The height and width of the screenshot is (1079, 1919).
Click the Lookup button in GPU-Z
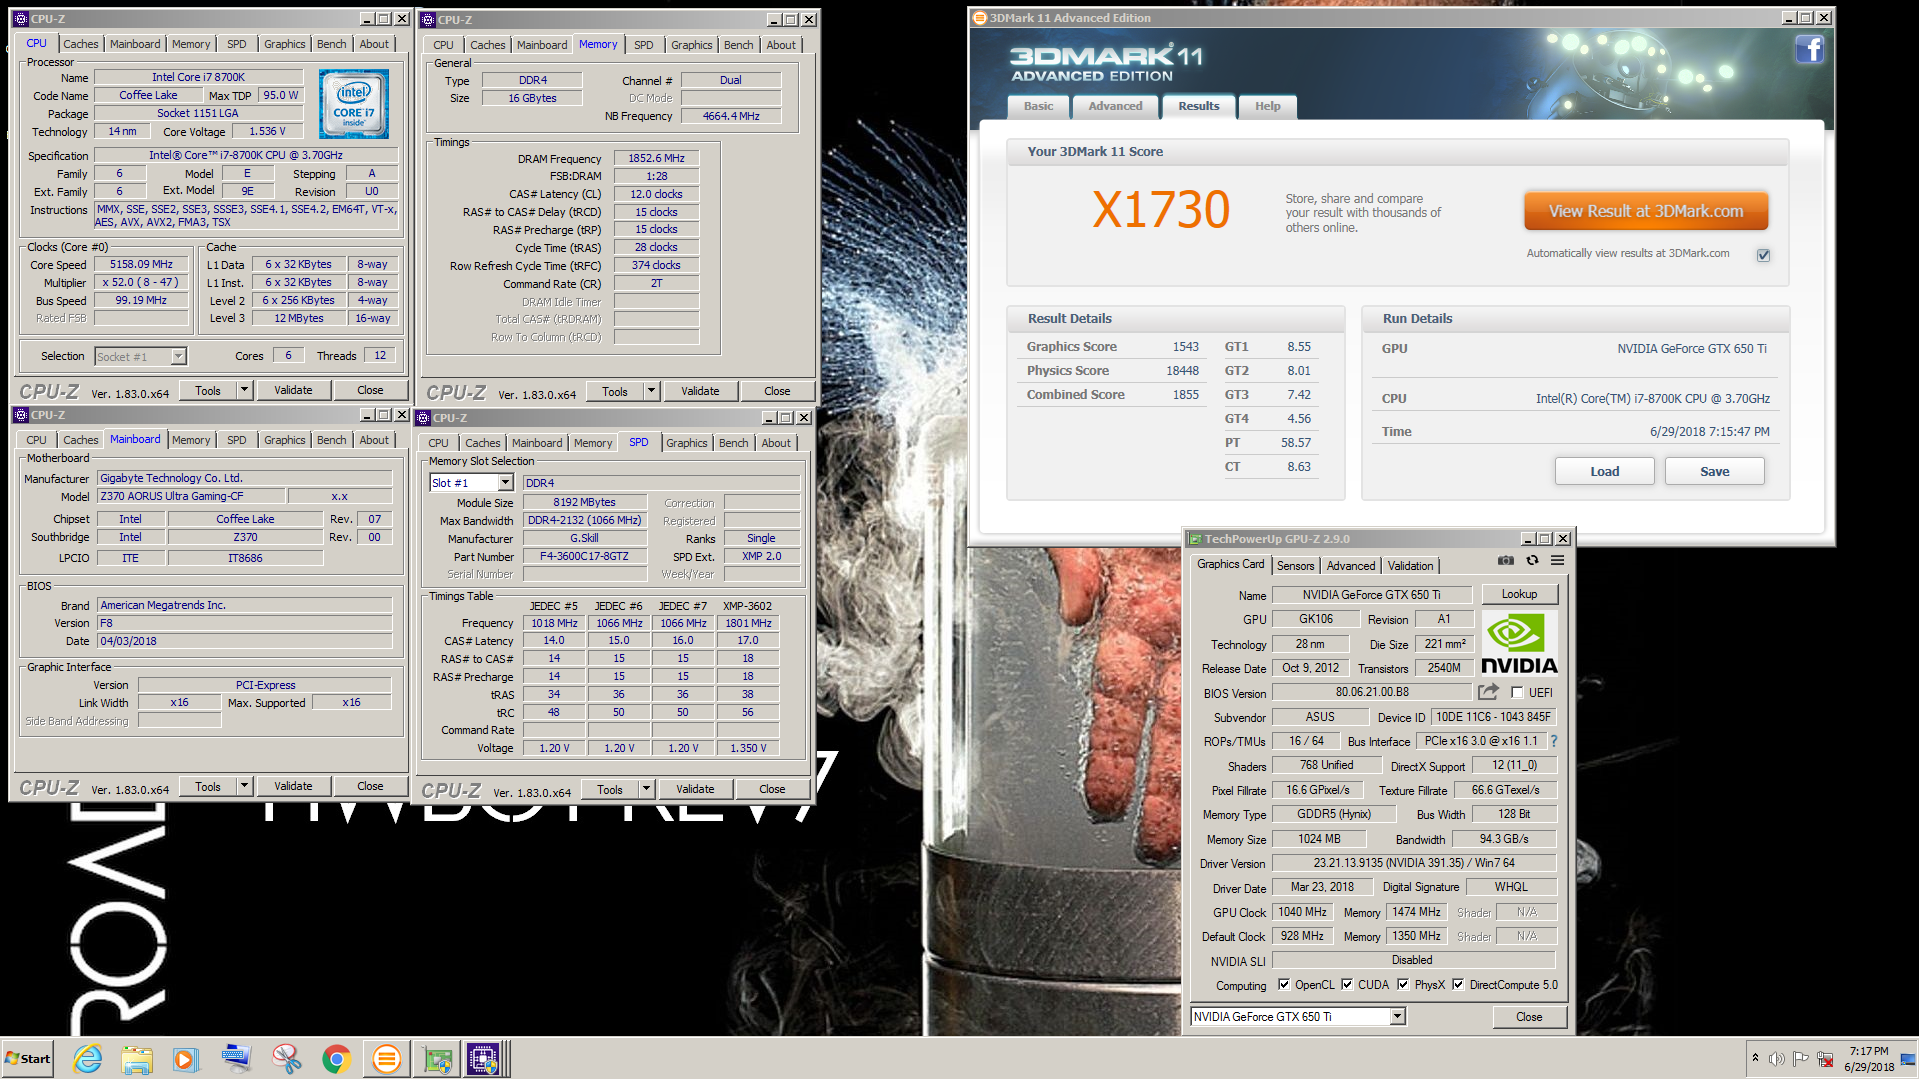(1519, 594)
